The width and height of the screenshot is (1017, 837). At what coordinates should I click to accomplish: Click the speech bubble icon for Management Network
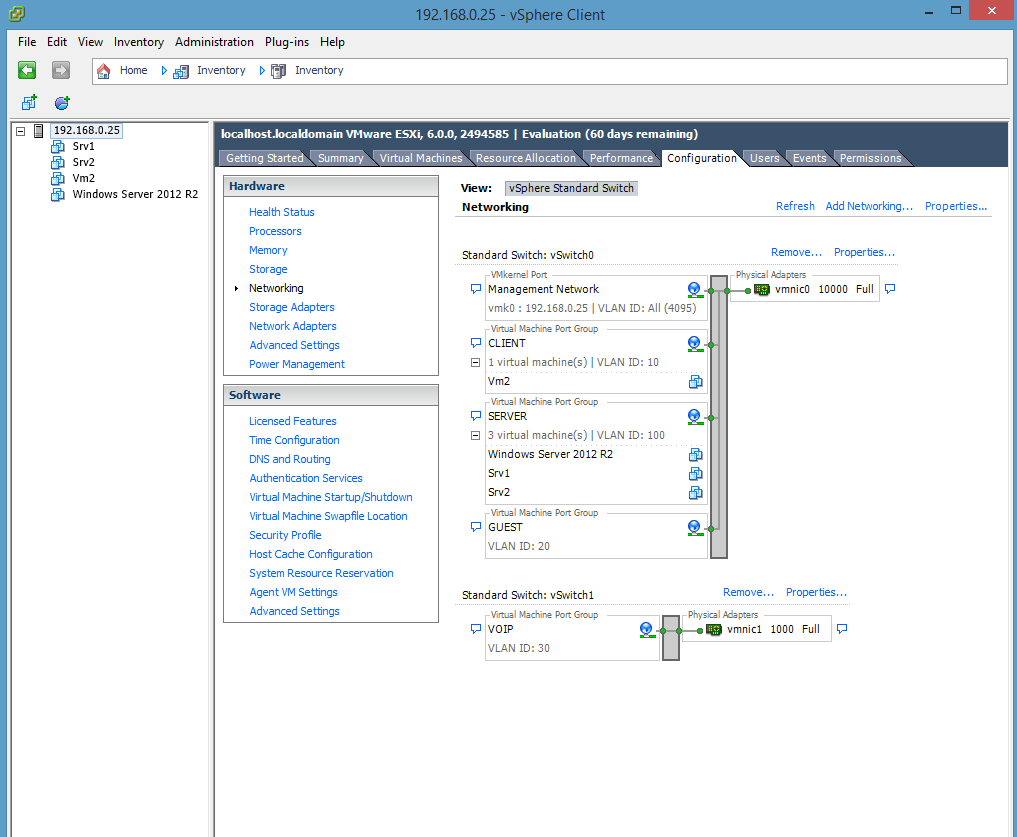[x=475, y=289]
